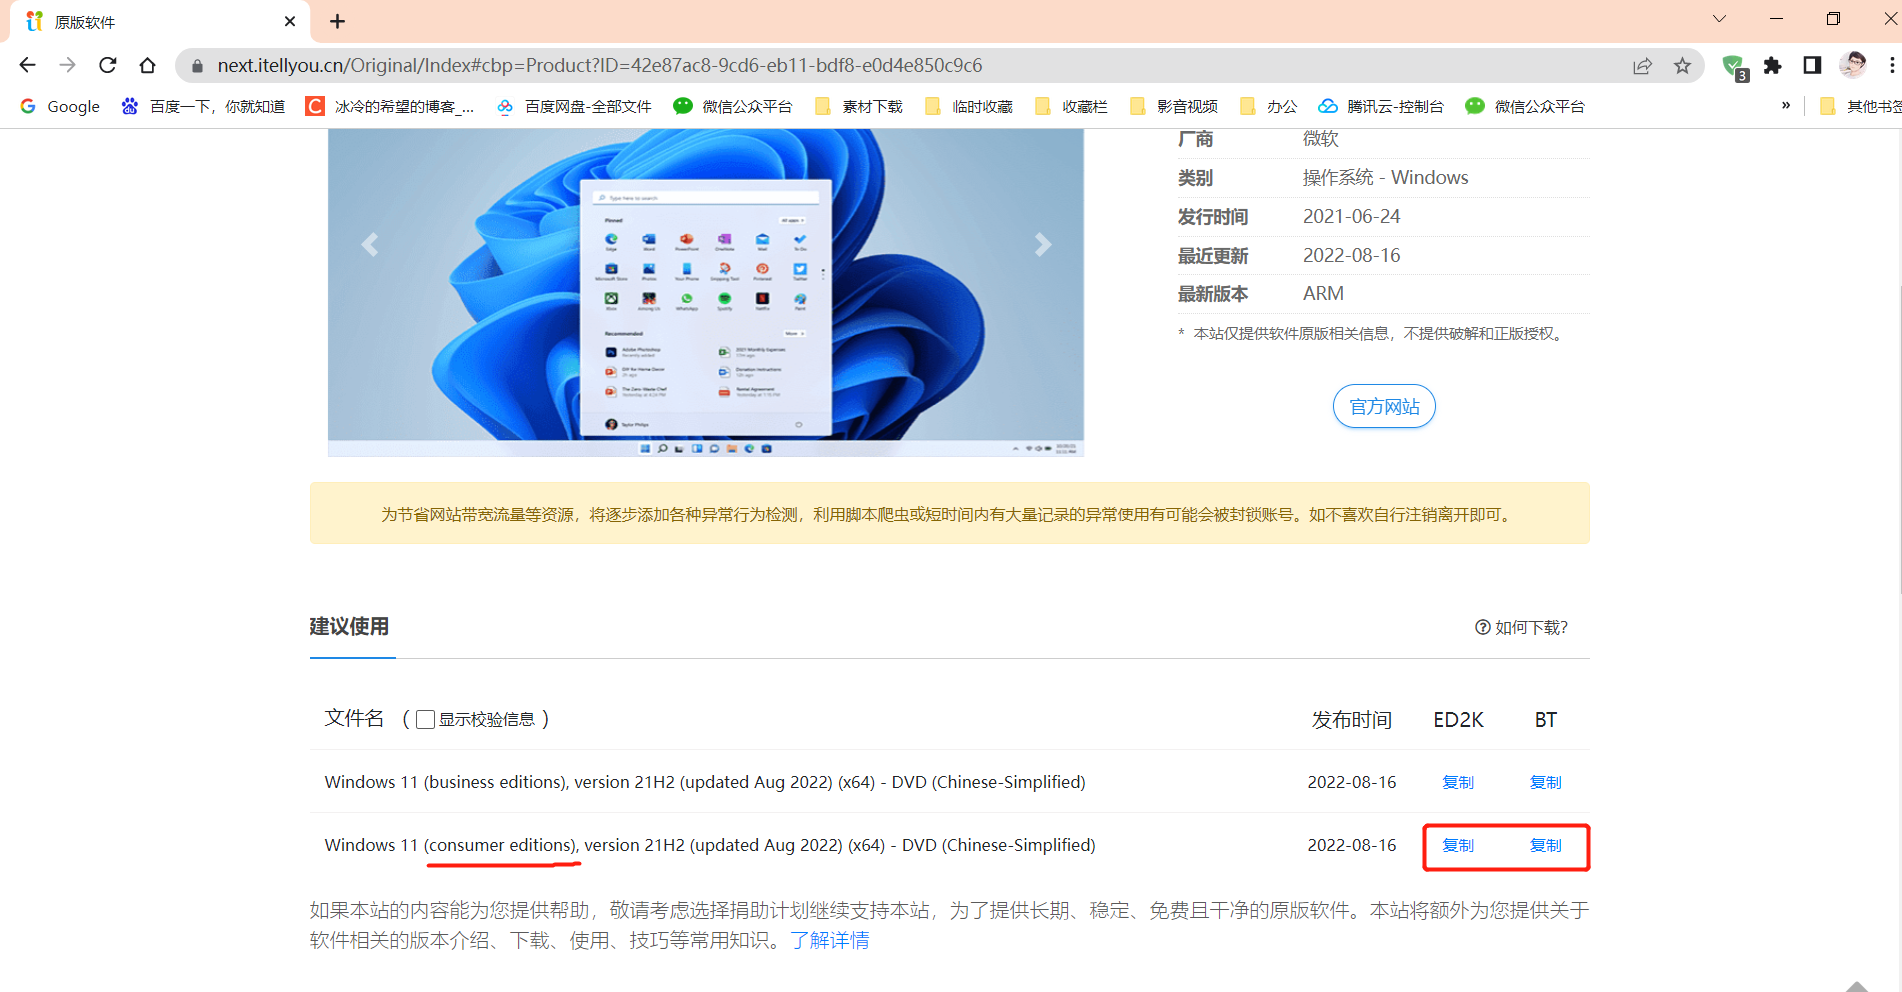Copy ED2K link for business editions
The image size is (1902, 992).
(1458, 782)
